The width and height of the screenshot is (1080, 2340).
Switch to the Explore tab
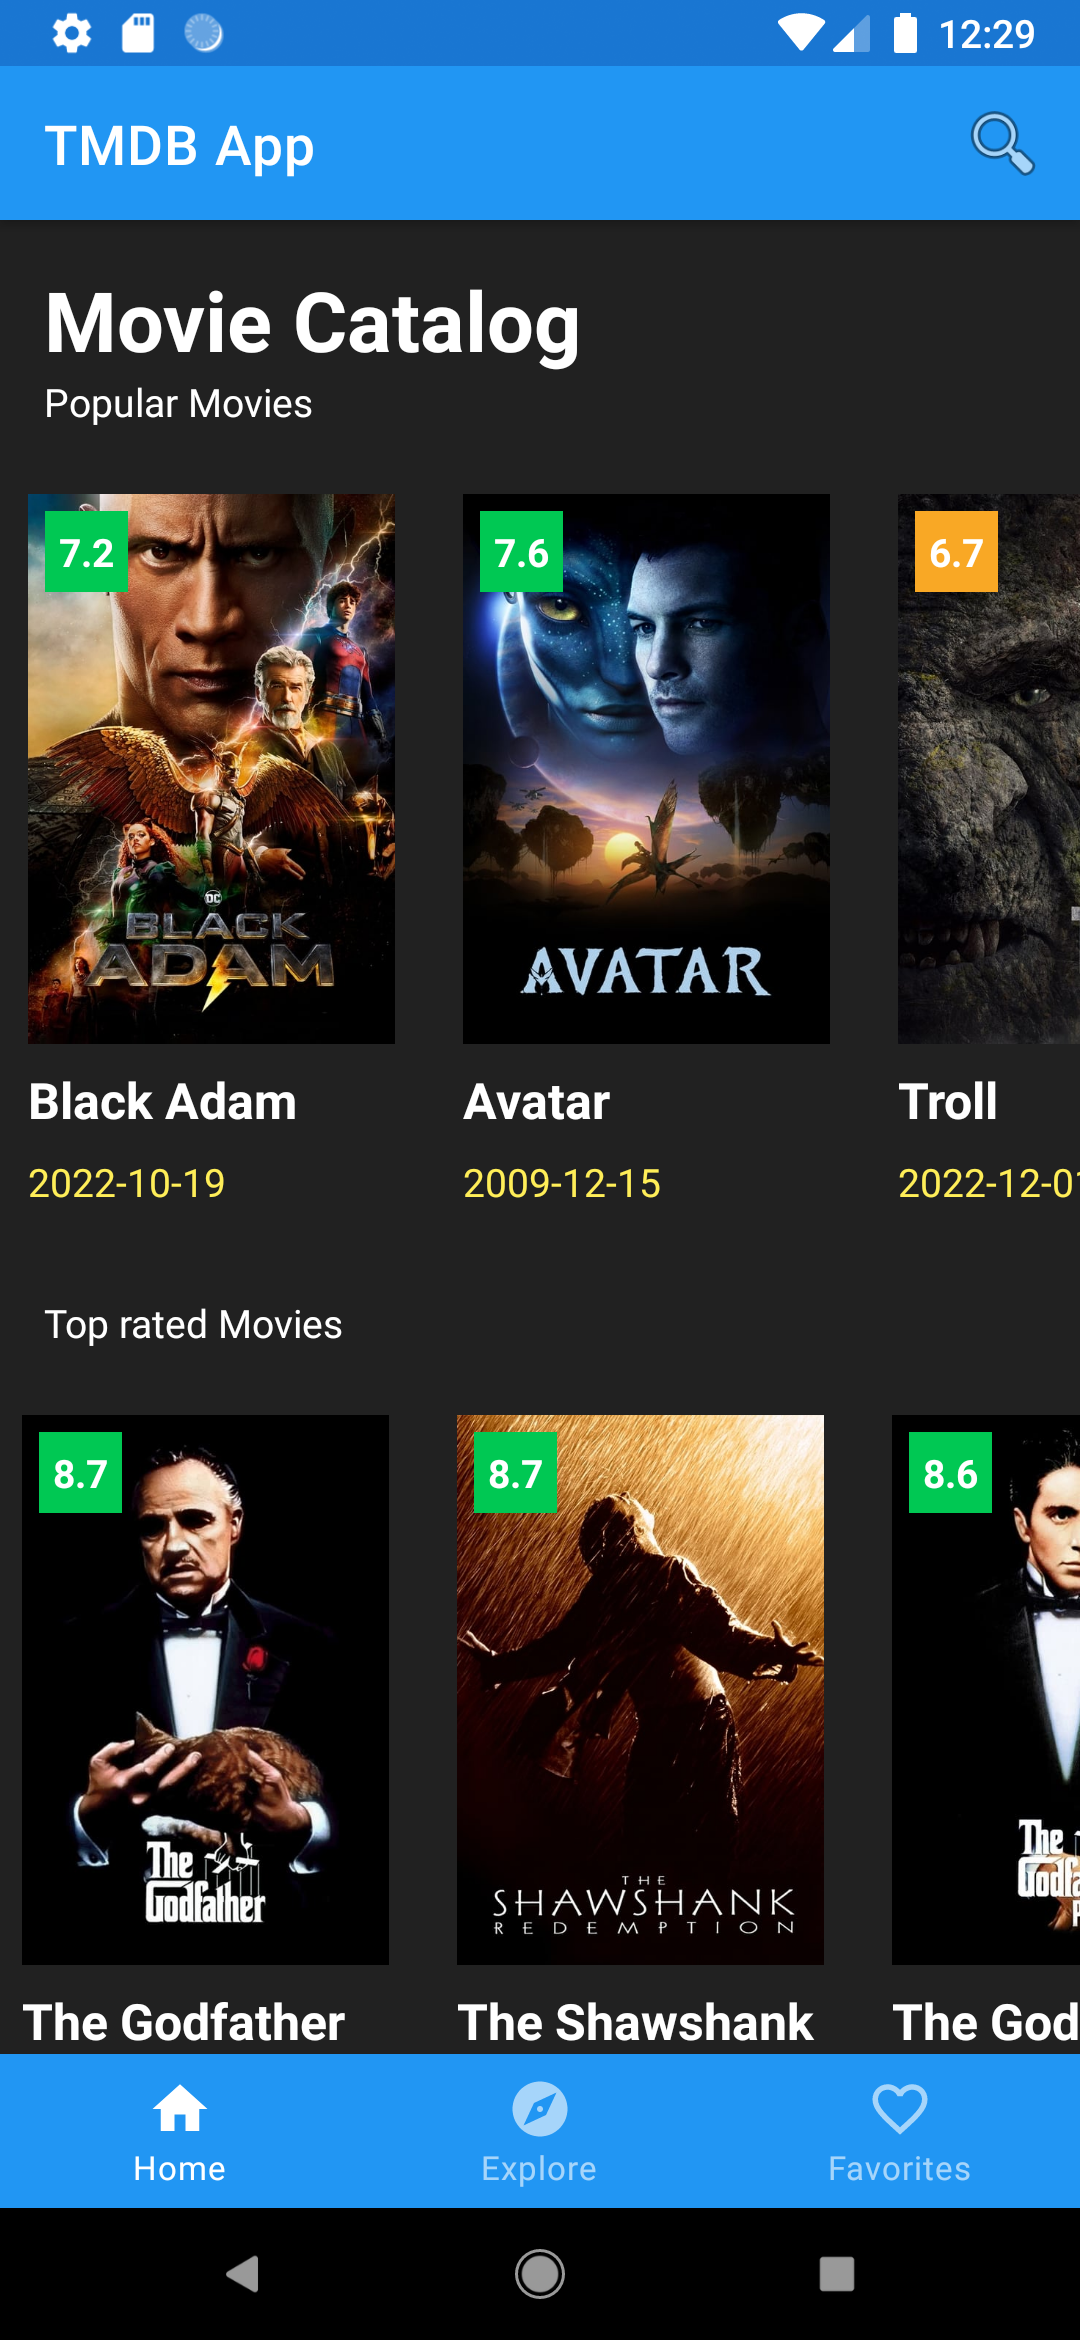click(x=539, y=2130)
